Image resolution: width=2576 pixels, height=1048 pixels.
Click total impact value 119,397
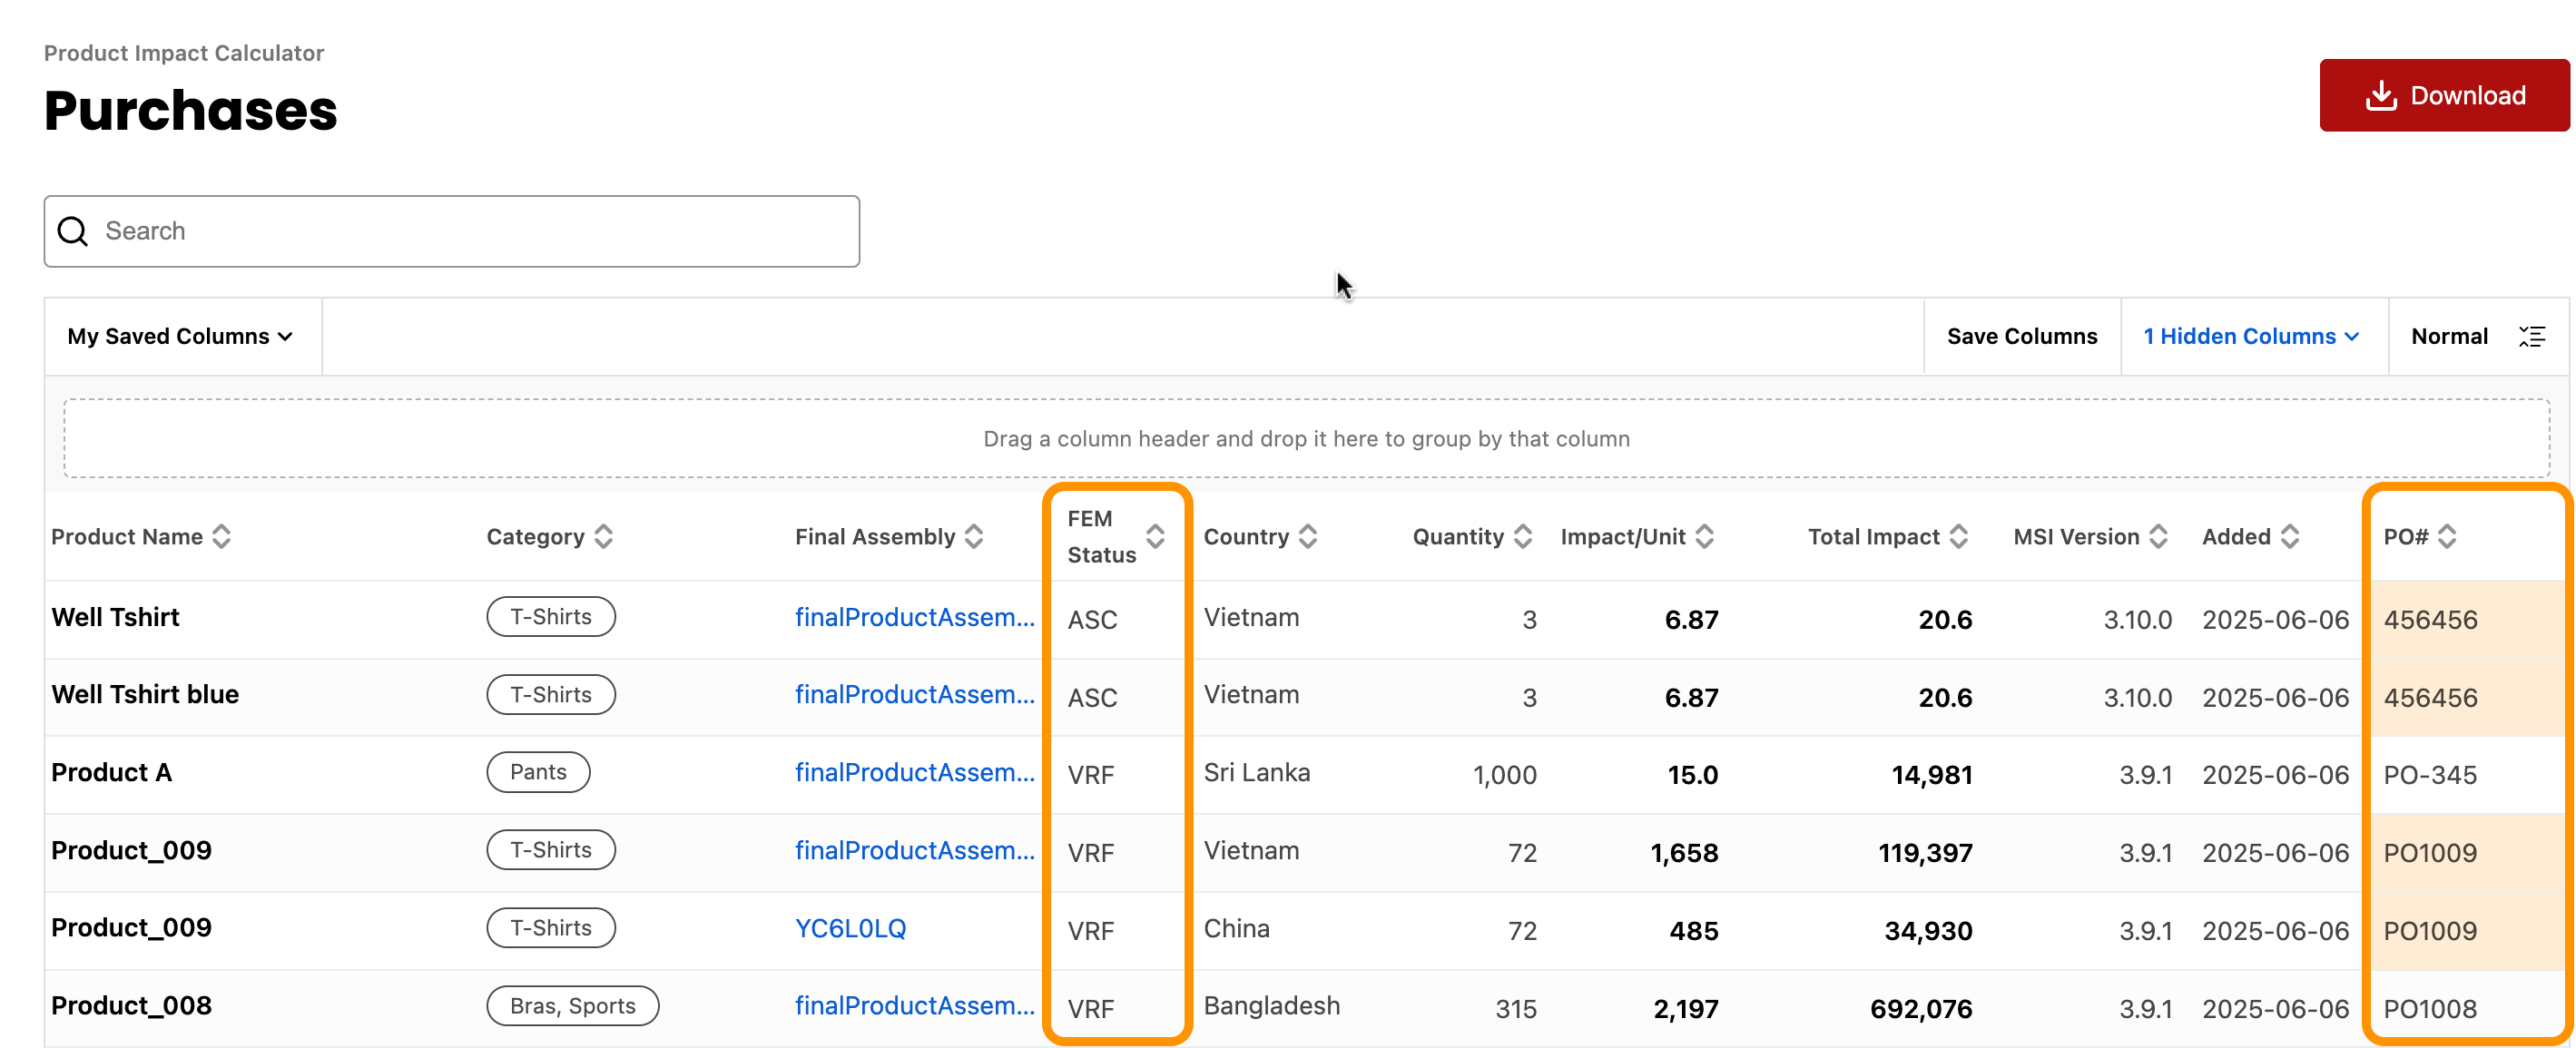[1925, 853]
